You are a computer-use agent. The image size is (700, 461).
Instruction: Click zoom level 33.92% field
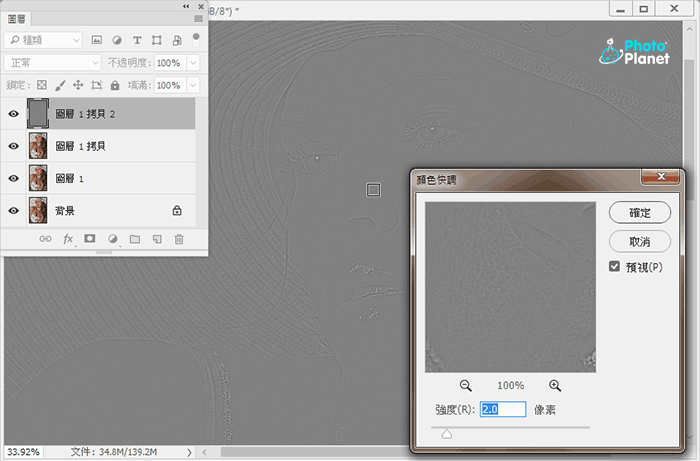(24, 452)
